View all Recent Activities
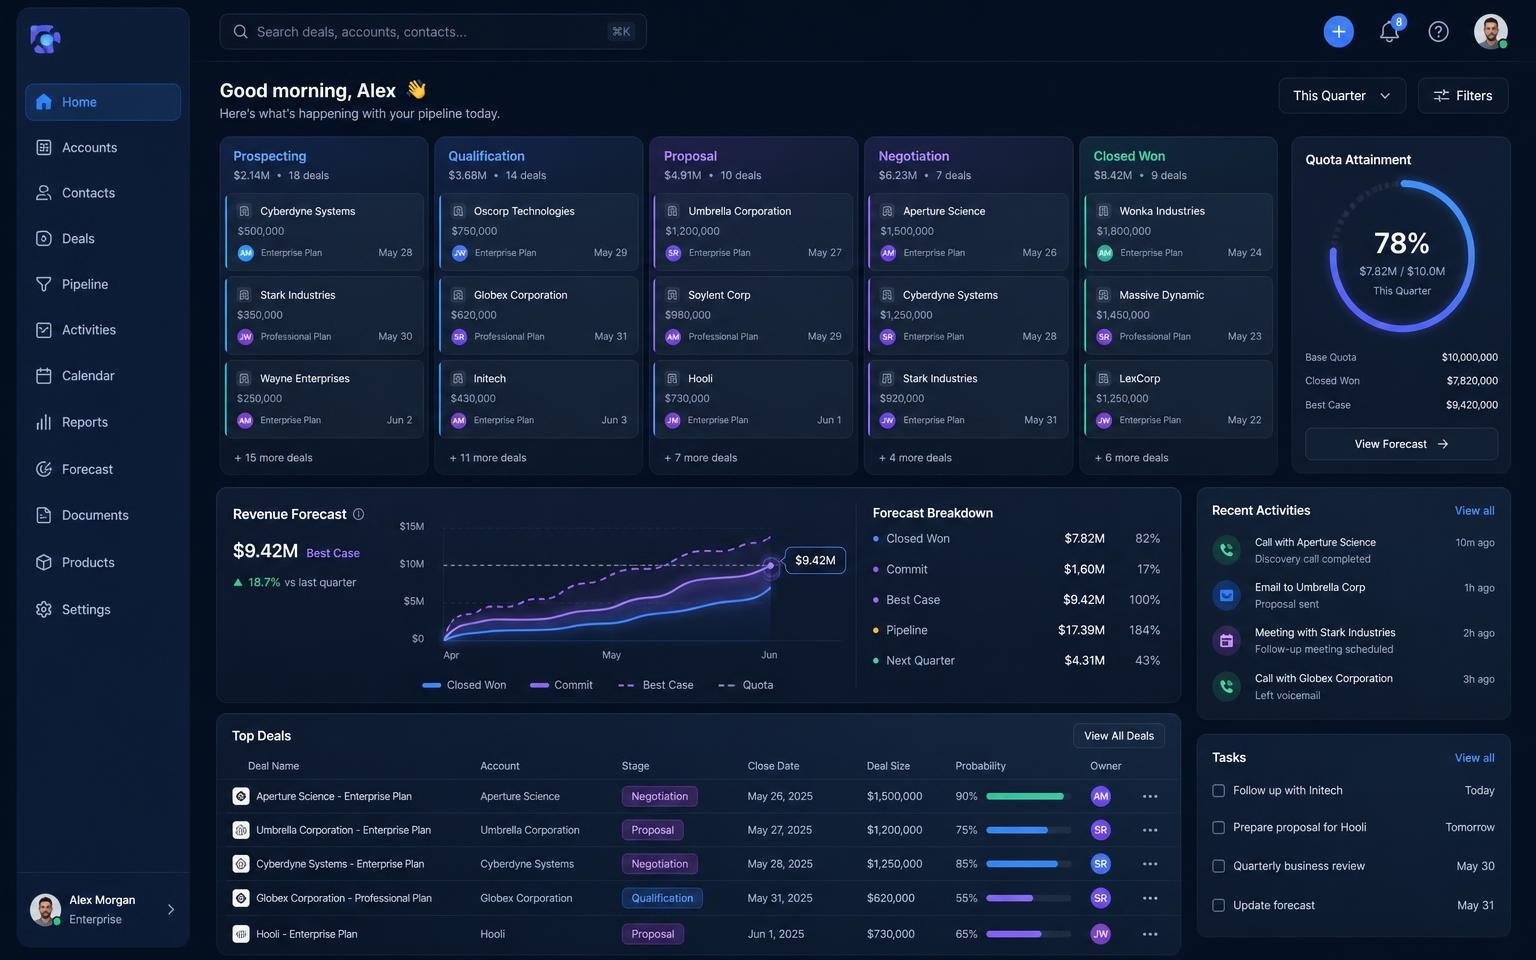The image size is (1536, 960). pos(1474,511)
